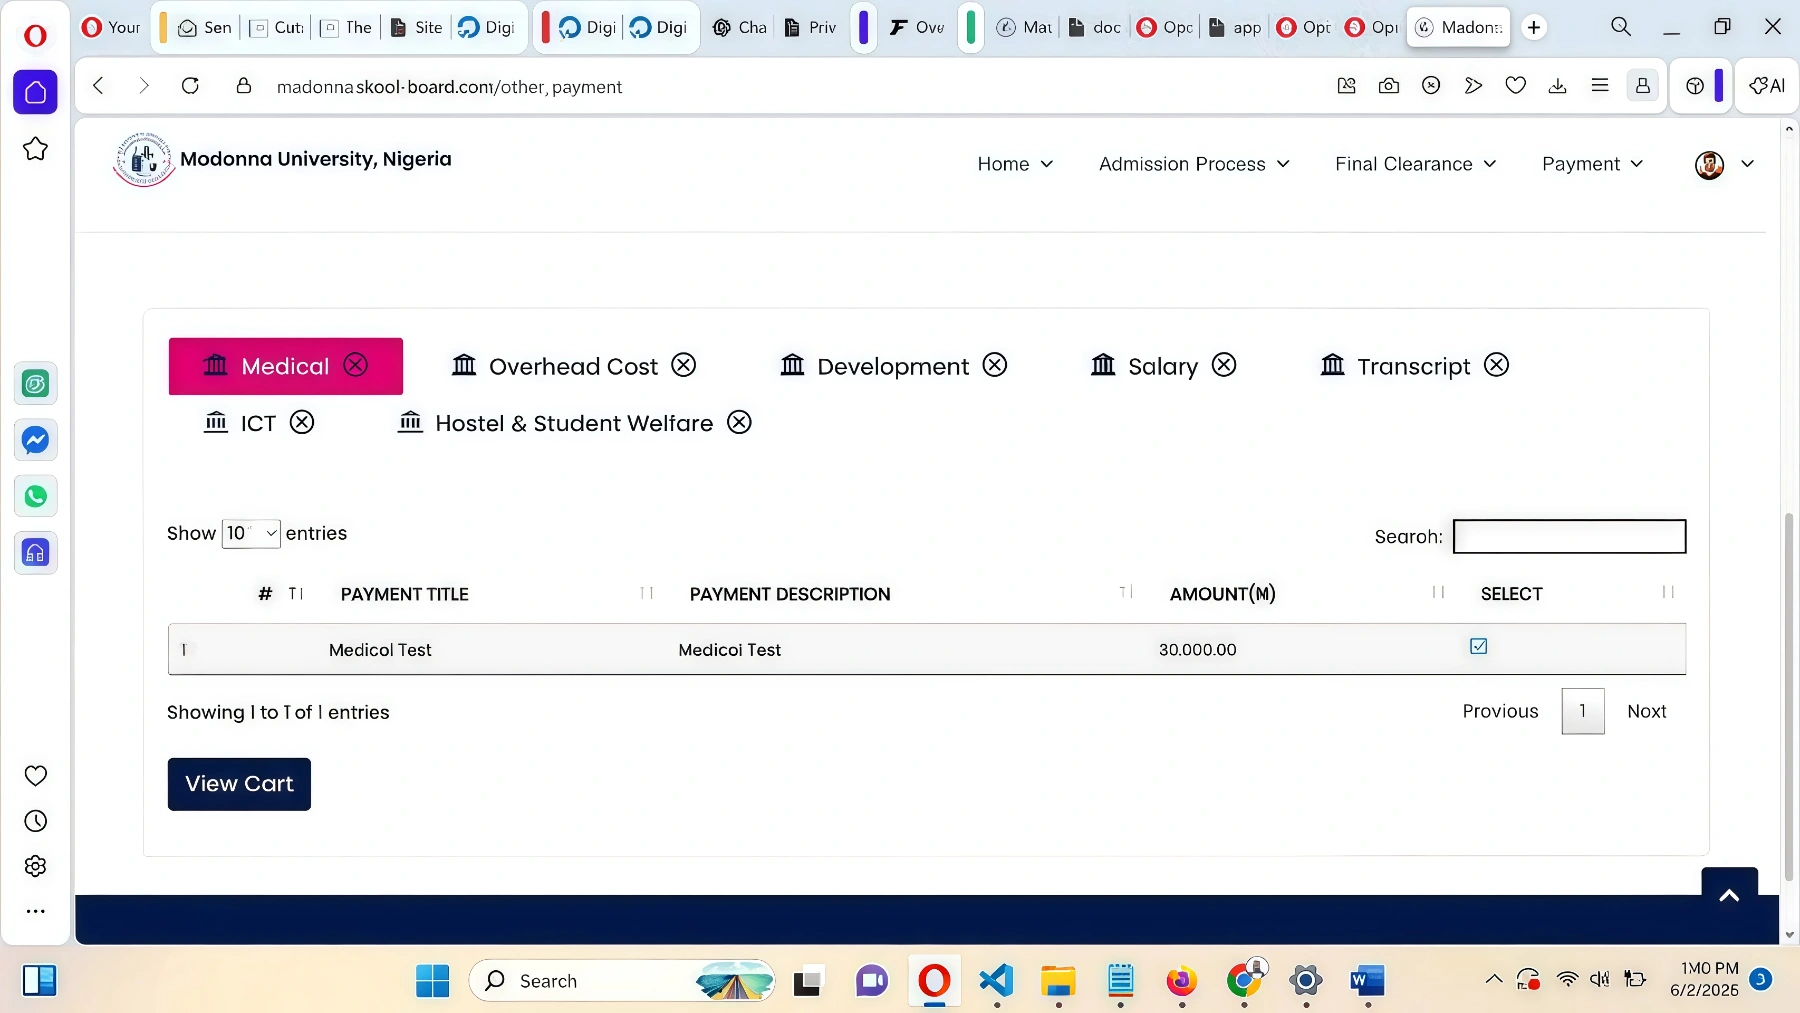Reload the current page
Image resolution: width=1800 pixels, height=1013 pixels.
pyautogui.click(x=190, y=86)
